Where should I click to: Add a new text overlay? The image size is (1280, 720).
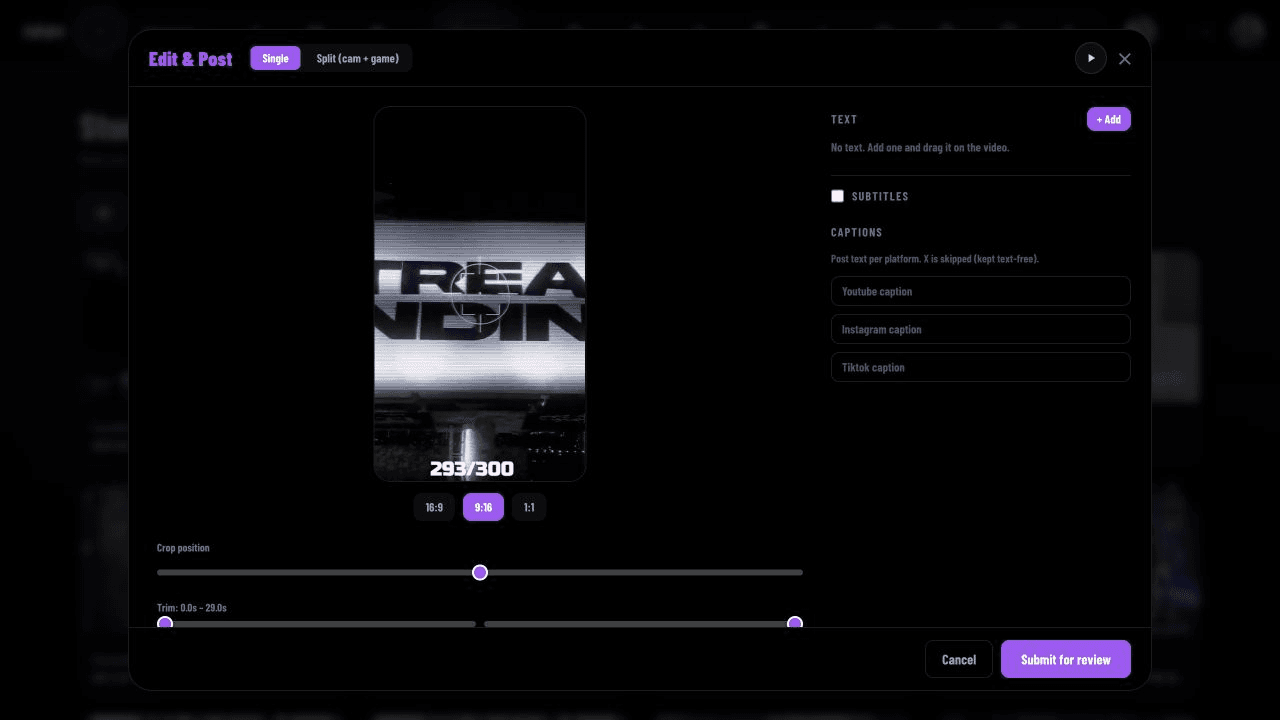click(1109, 119)
